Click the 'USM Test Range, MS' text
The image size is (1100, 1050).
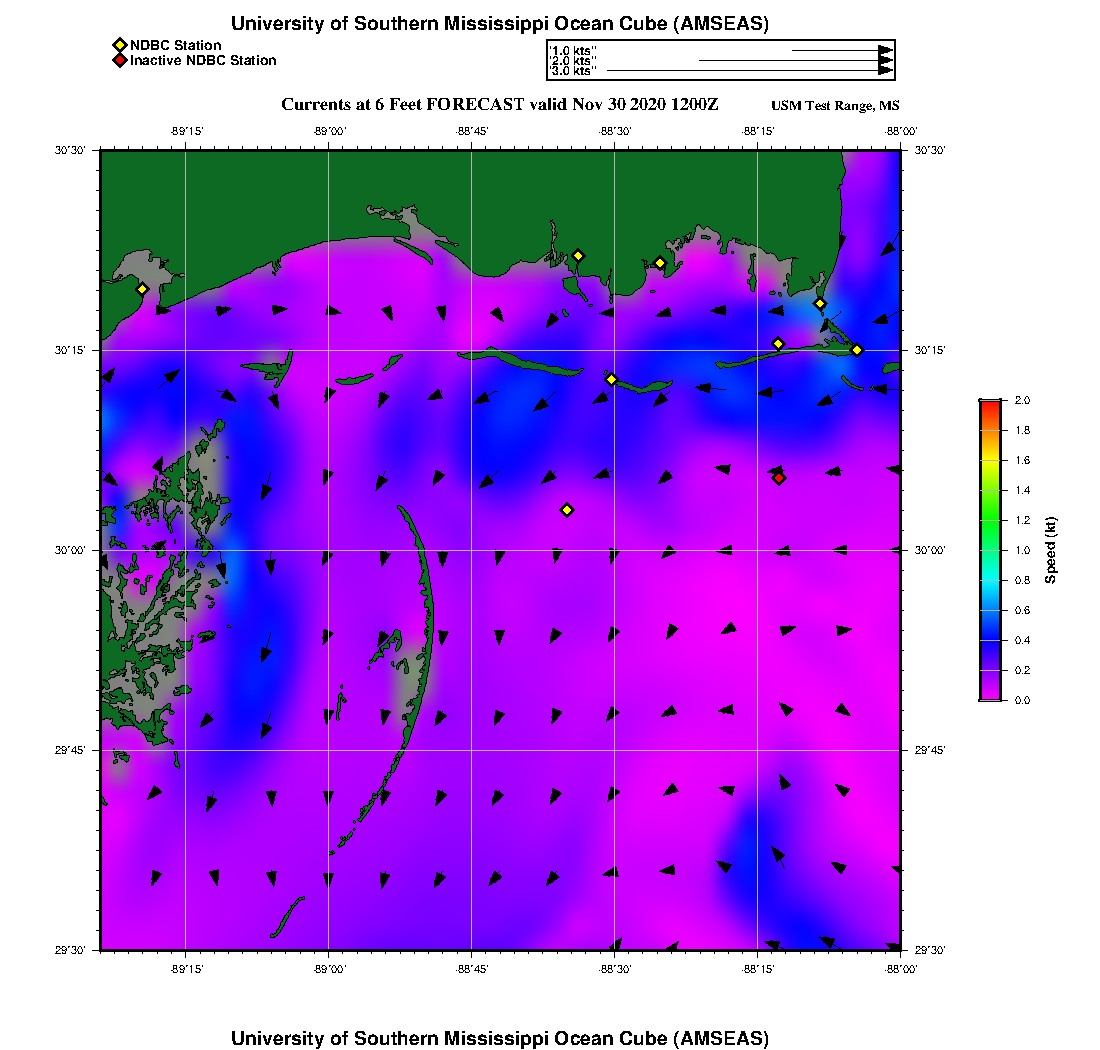pyautogui.click(x=835, y=106)
